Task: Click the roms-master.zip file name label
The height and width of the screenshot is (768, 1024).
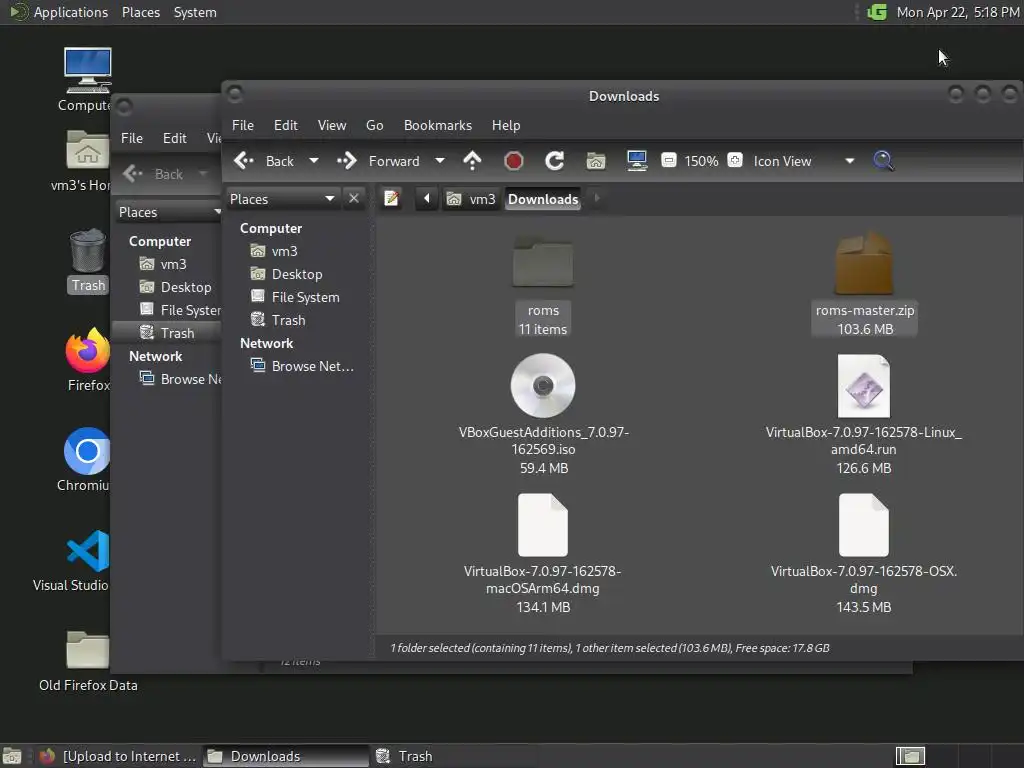Action: 865,310
